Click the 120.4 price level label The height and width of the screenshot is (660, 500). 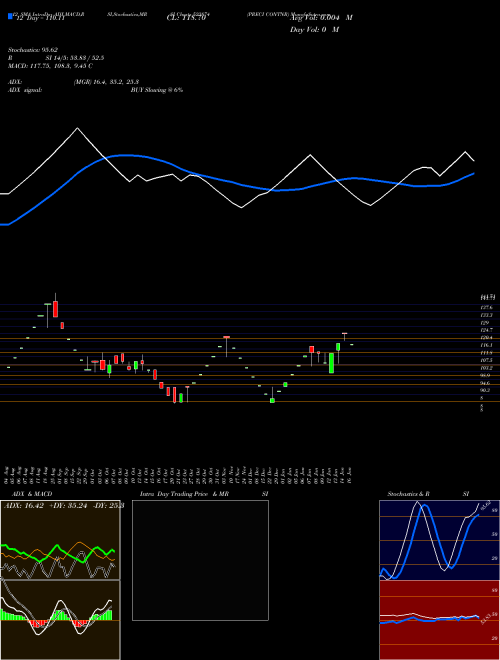[487, 338]
